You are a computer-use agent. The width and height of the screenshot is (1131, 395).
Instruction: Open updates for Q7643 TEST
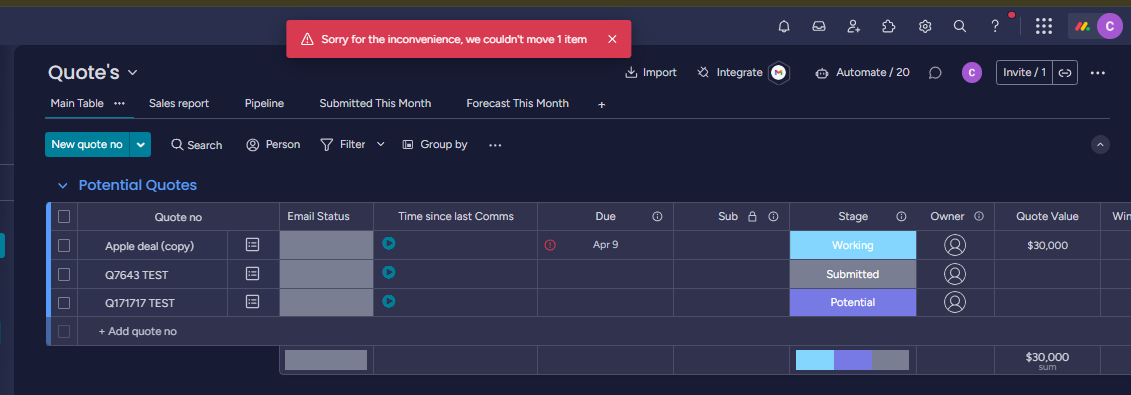tap(252, 273)
